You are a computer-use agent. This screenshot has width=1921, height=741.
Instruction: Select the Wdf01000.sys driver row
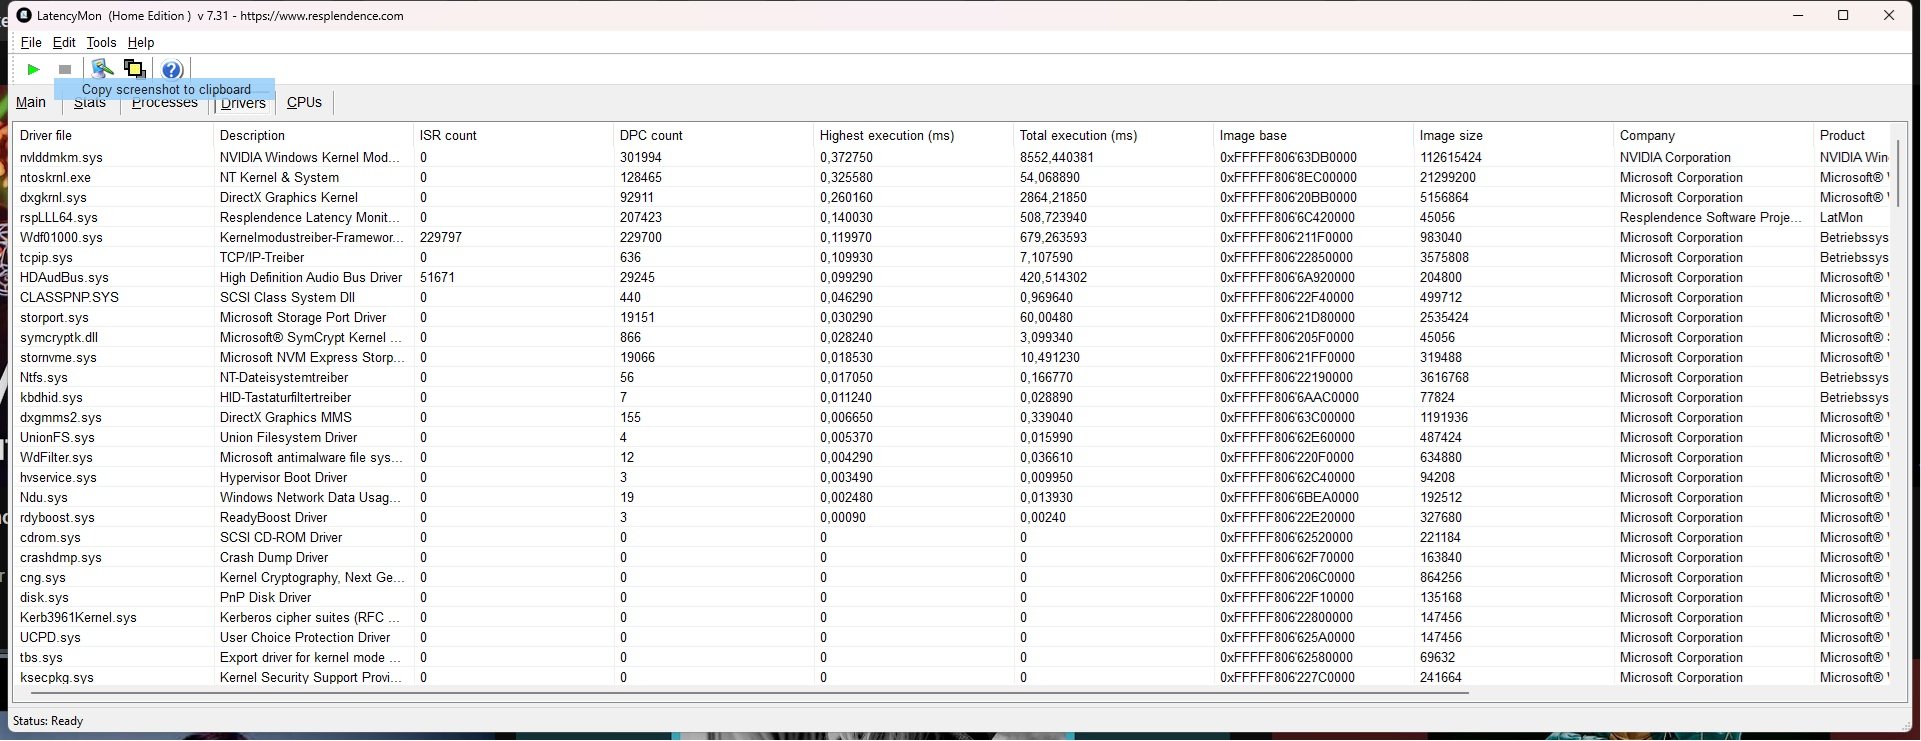click(x=953, y=237)
